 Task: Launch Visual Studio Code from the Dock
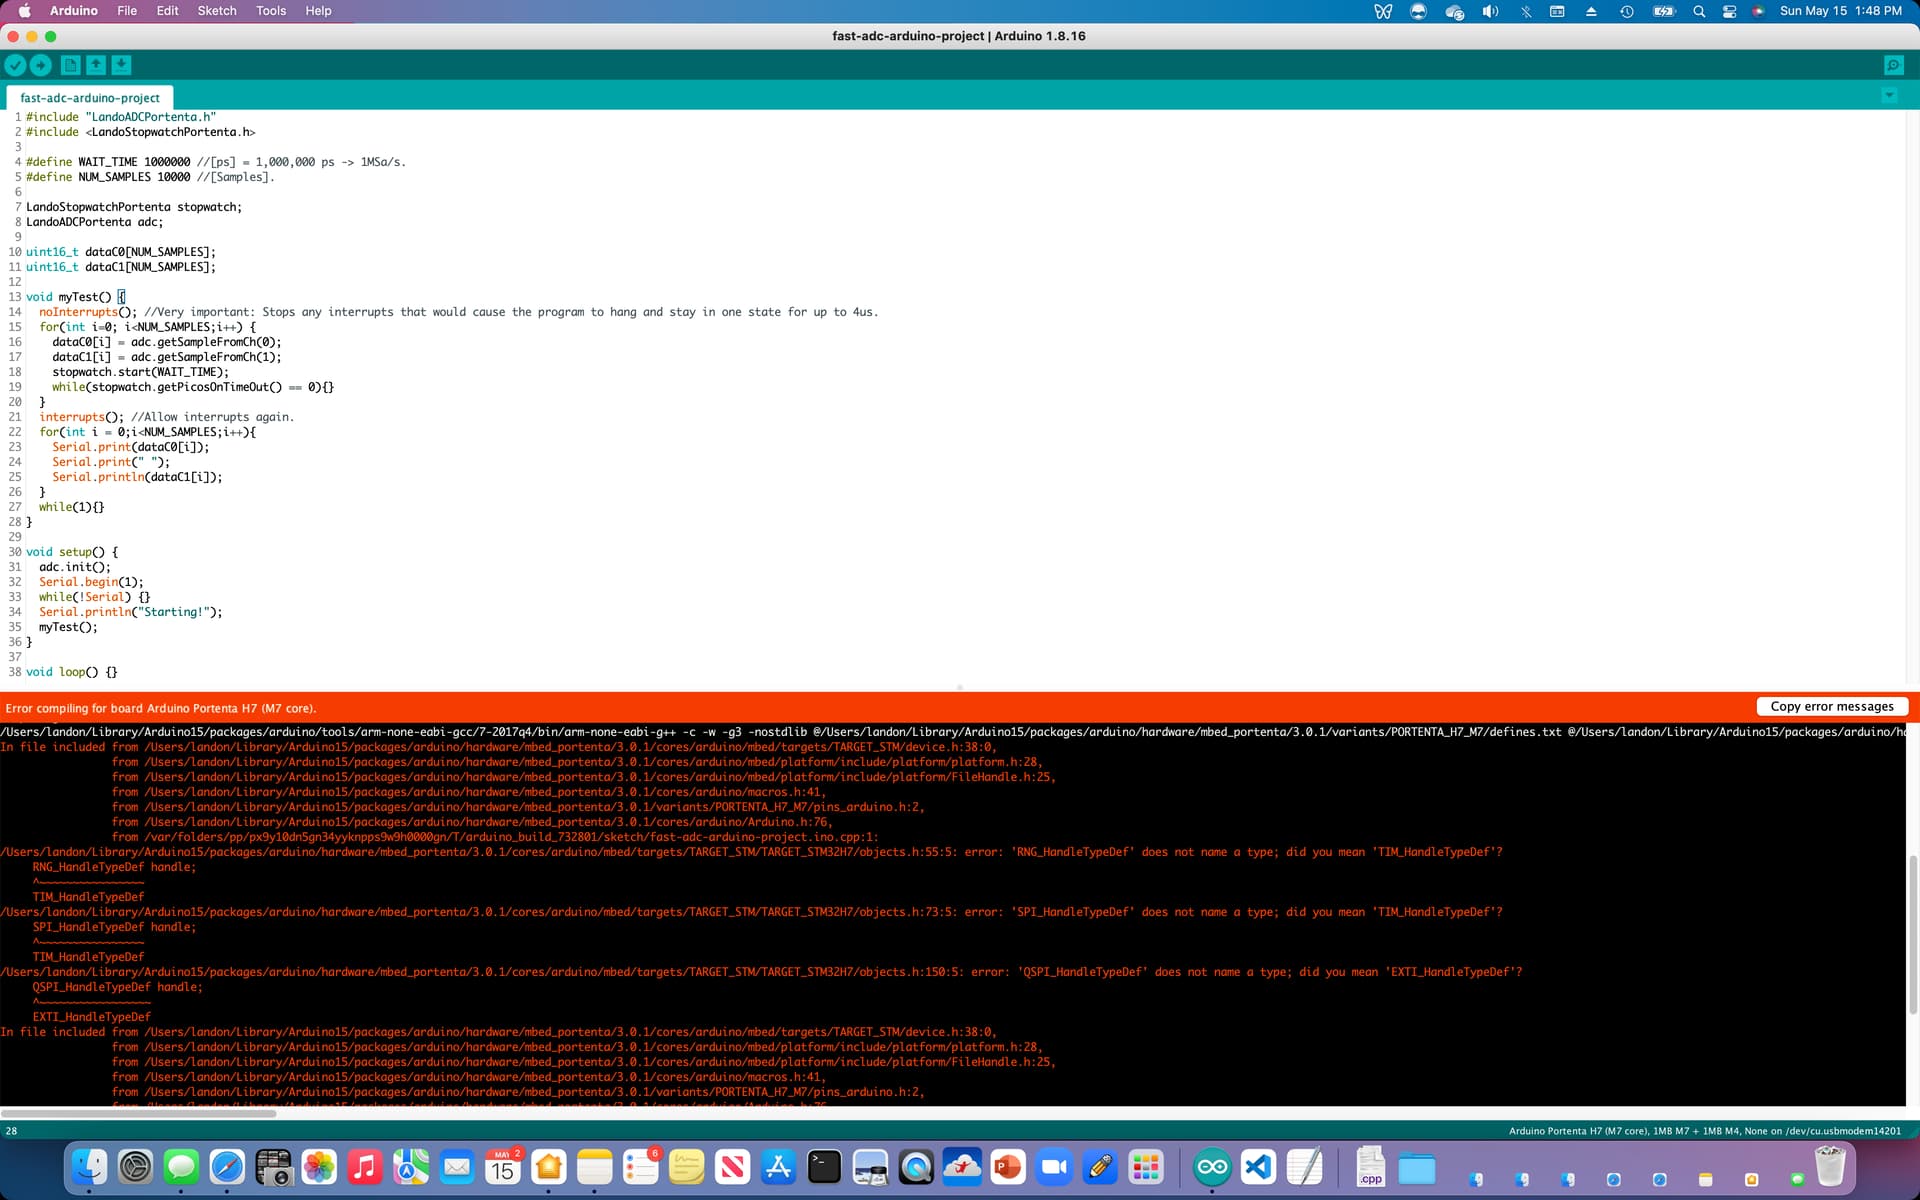click(x=1258, y=1166)
